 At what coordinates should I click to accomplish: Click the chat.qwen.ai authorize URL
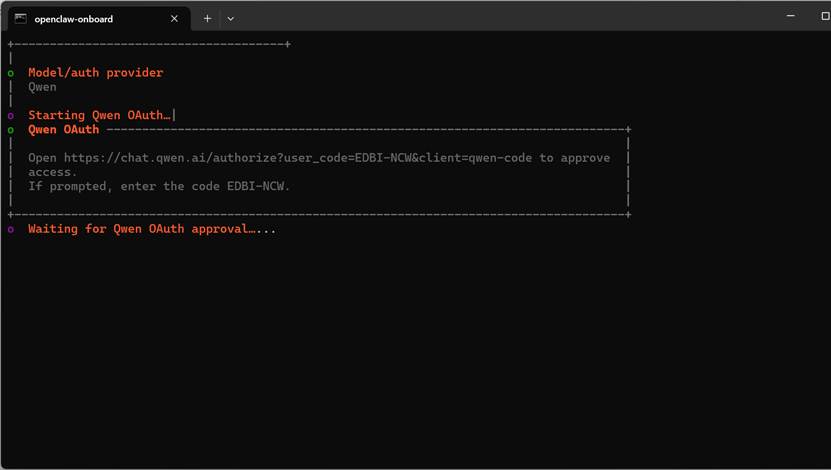point(298,158)
